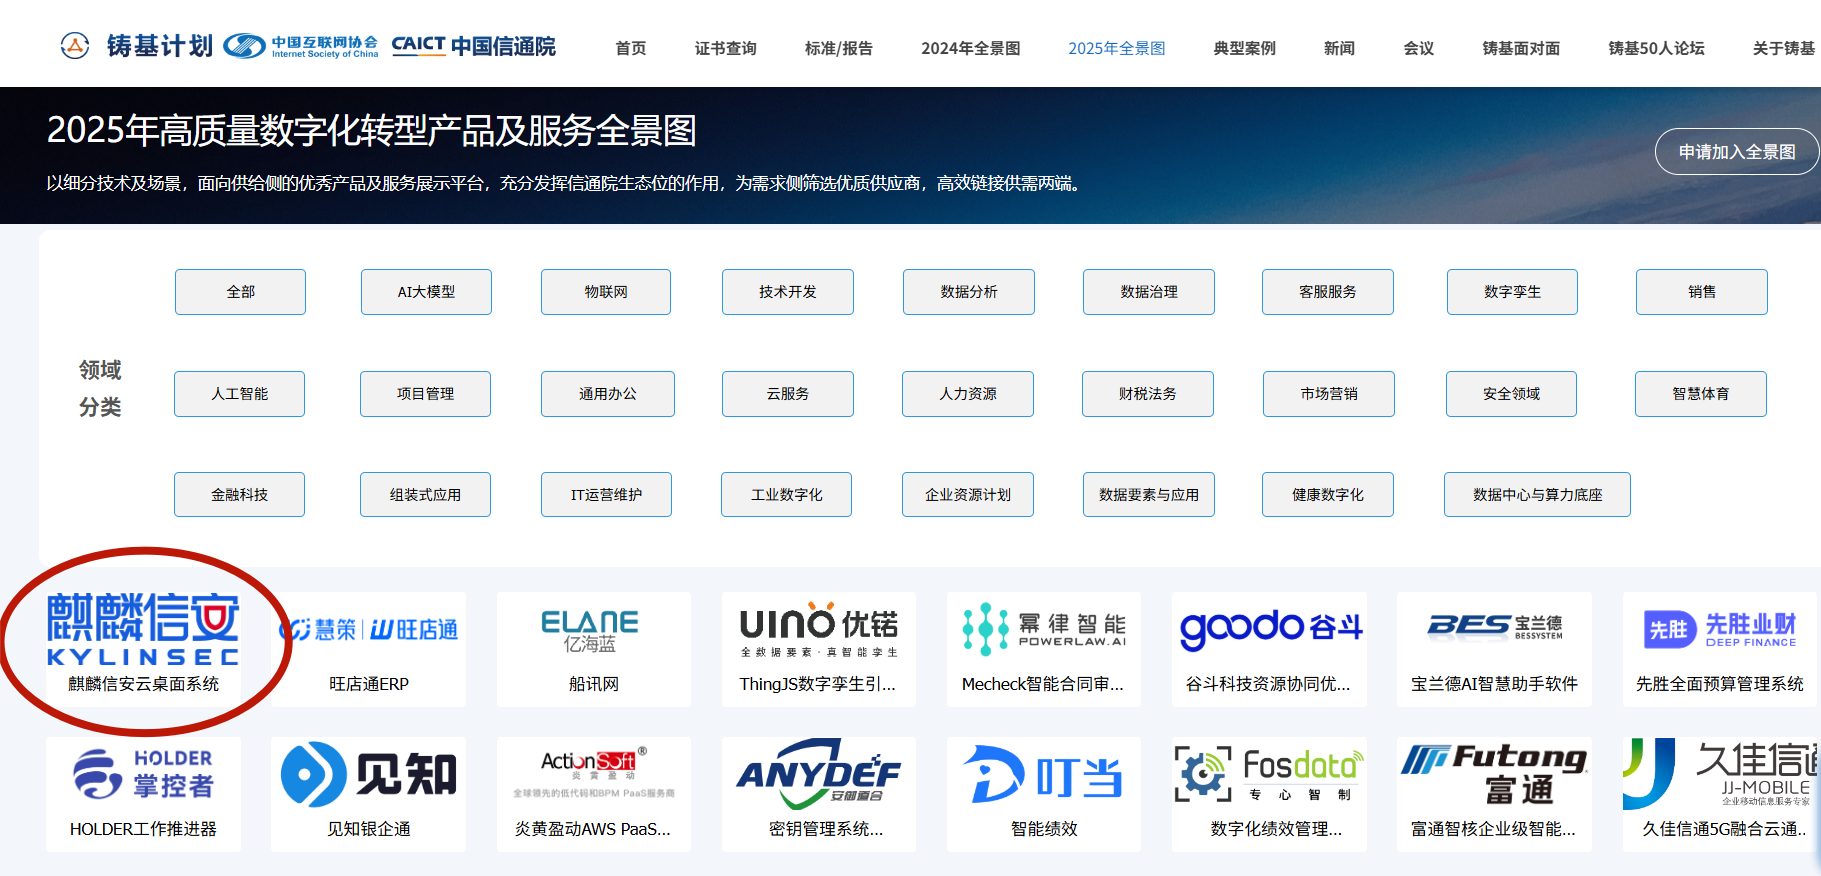Open the ANYDEF 安御道合 logo
This screenshot has height=876, width=1821.
[818, 774]
